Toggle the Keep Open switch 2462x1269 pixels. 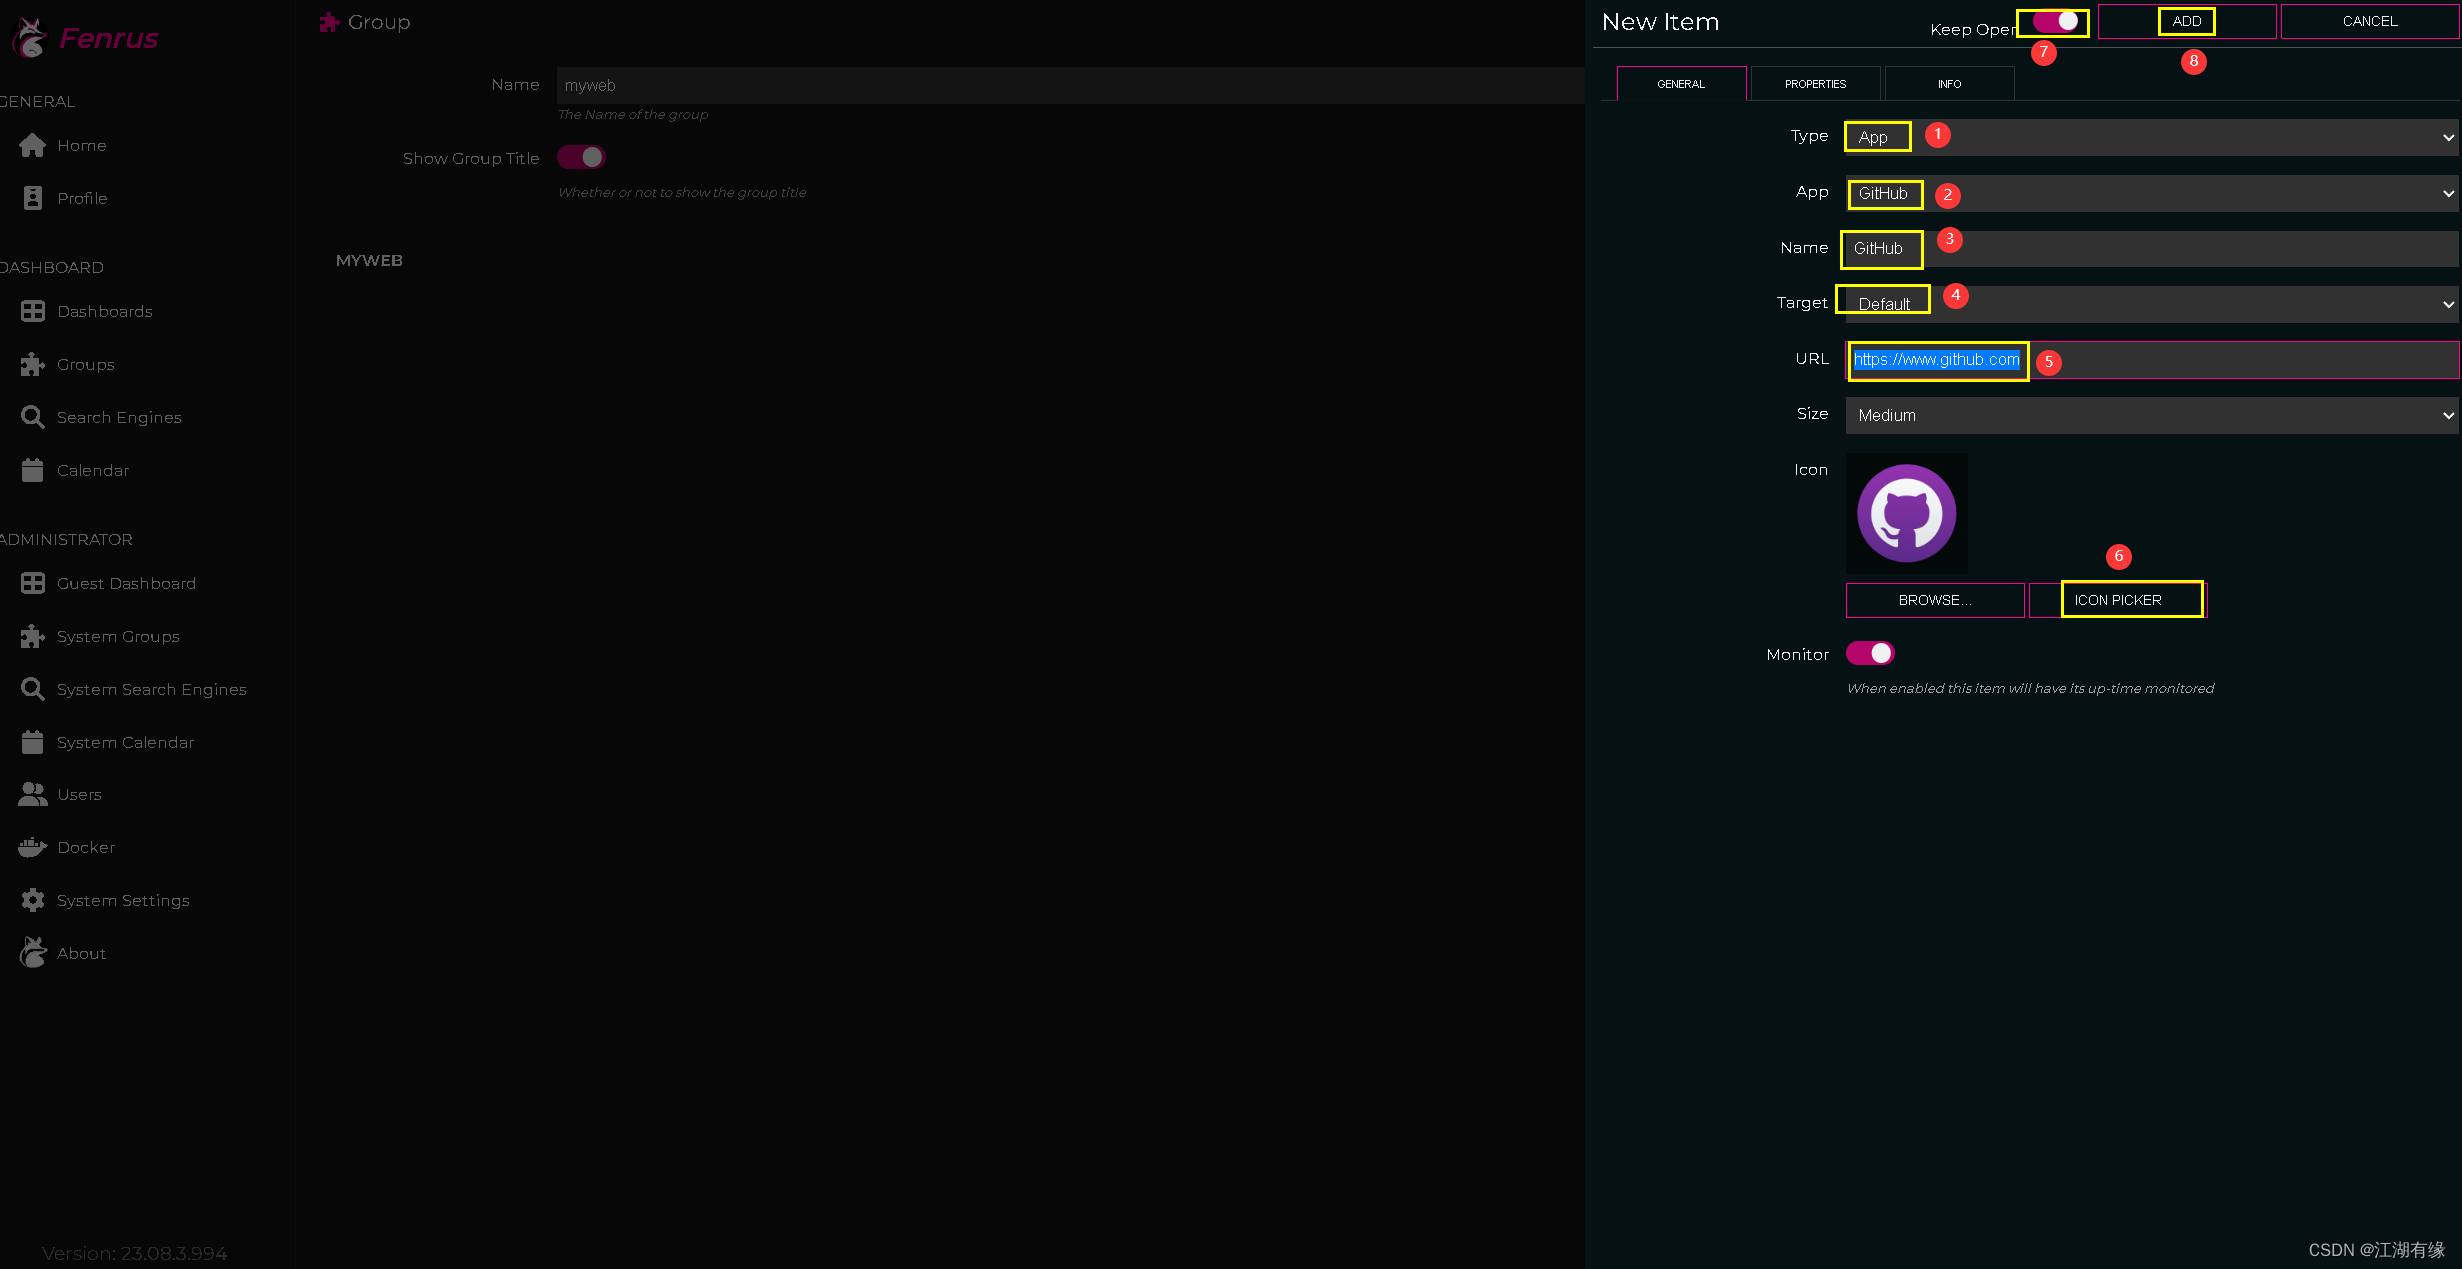pyautogui.click(x=2054, y=21)
